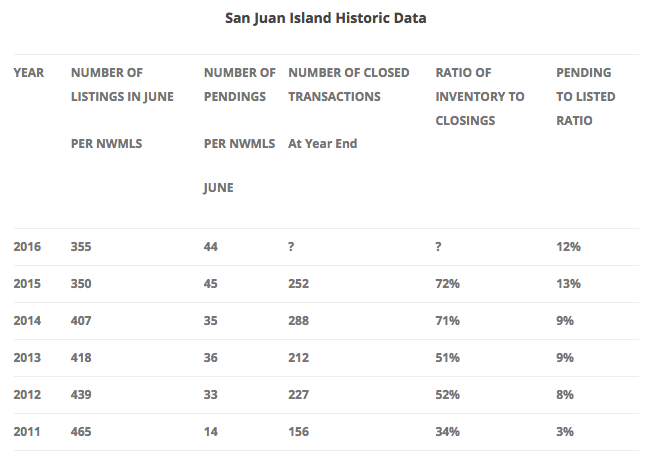Select the 2013 year cell
The width and height of the screenshot is (664, 472).
(27, 358)
